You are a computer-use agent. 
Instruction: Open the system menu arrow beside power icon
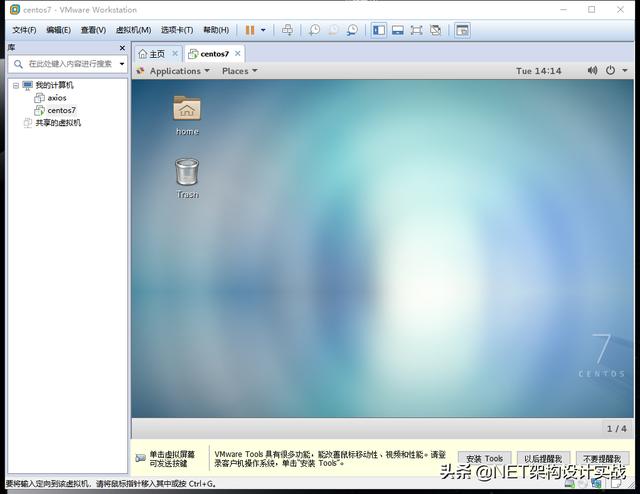(x=625, y=71)
